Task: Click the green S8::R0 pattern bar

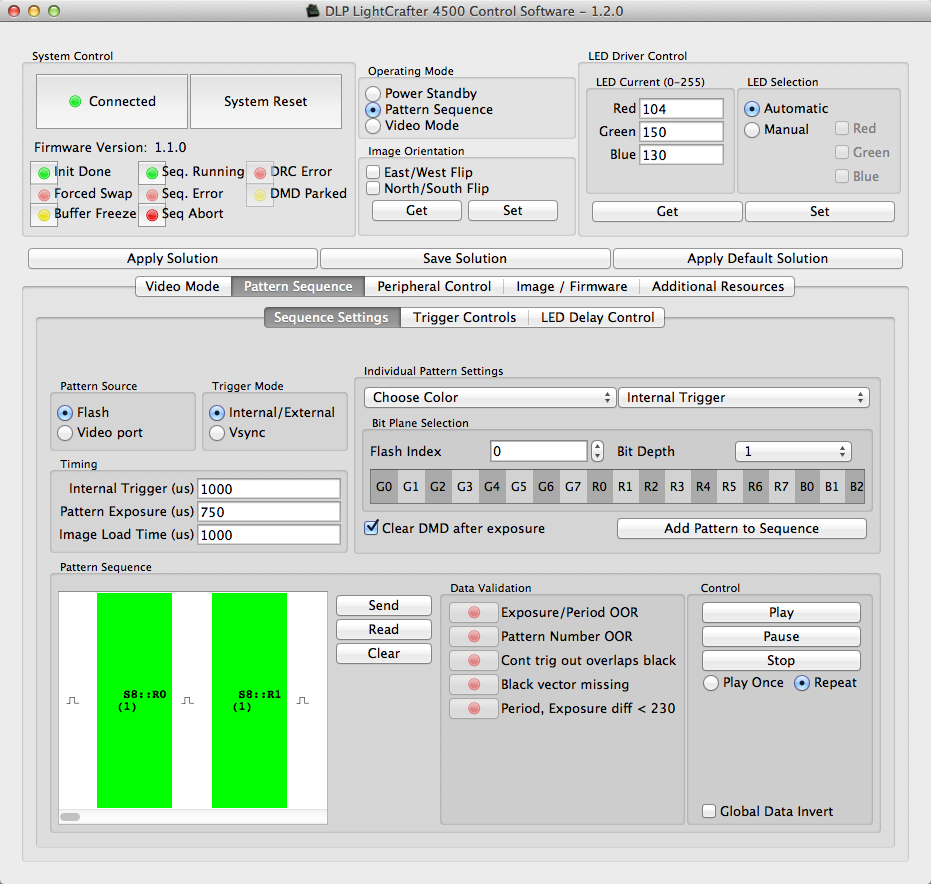Action: pos(134,700)
